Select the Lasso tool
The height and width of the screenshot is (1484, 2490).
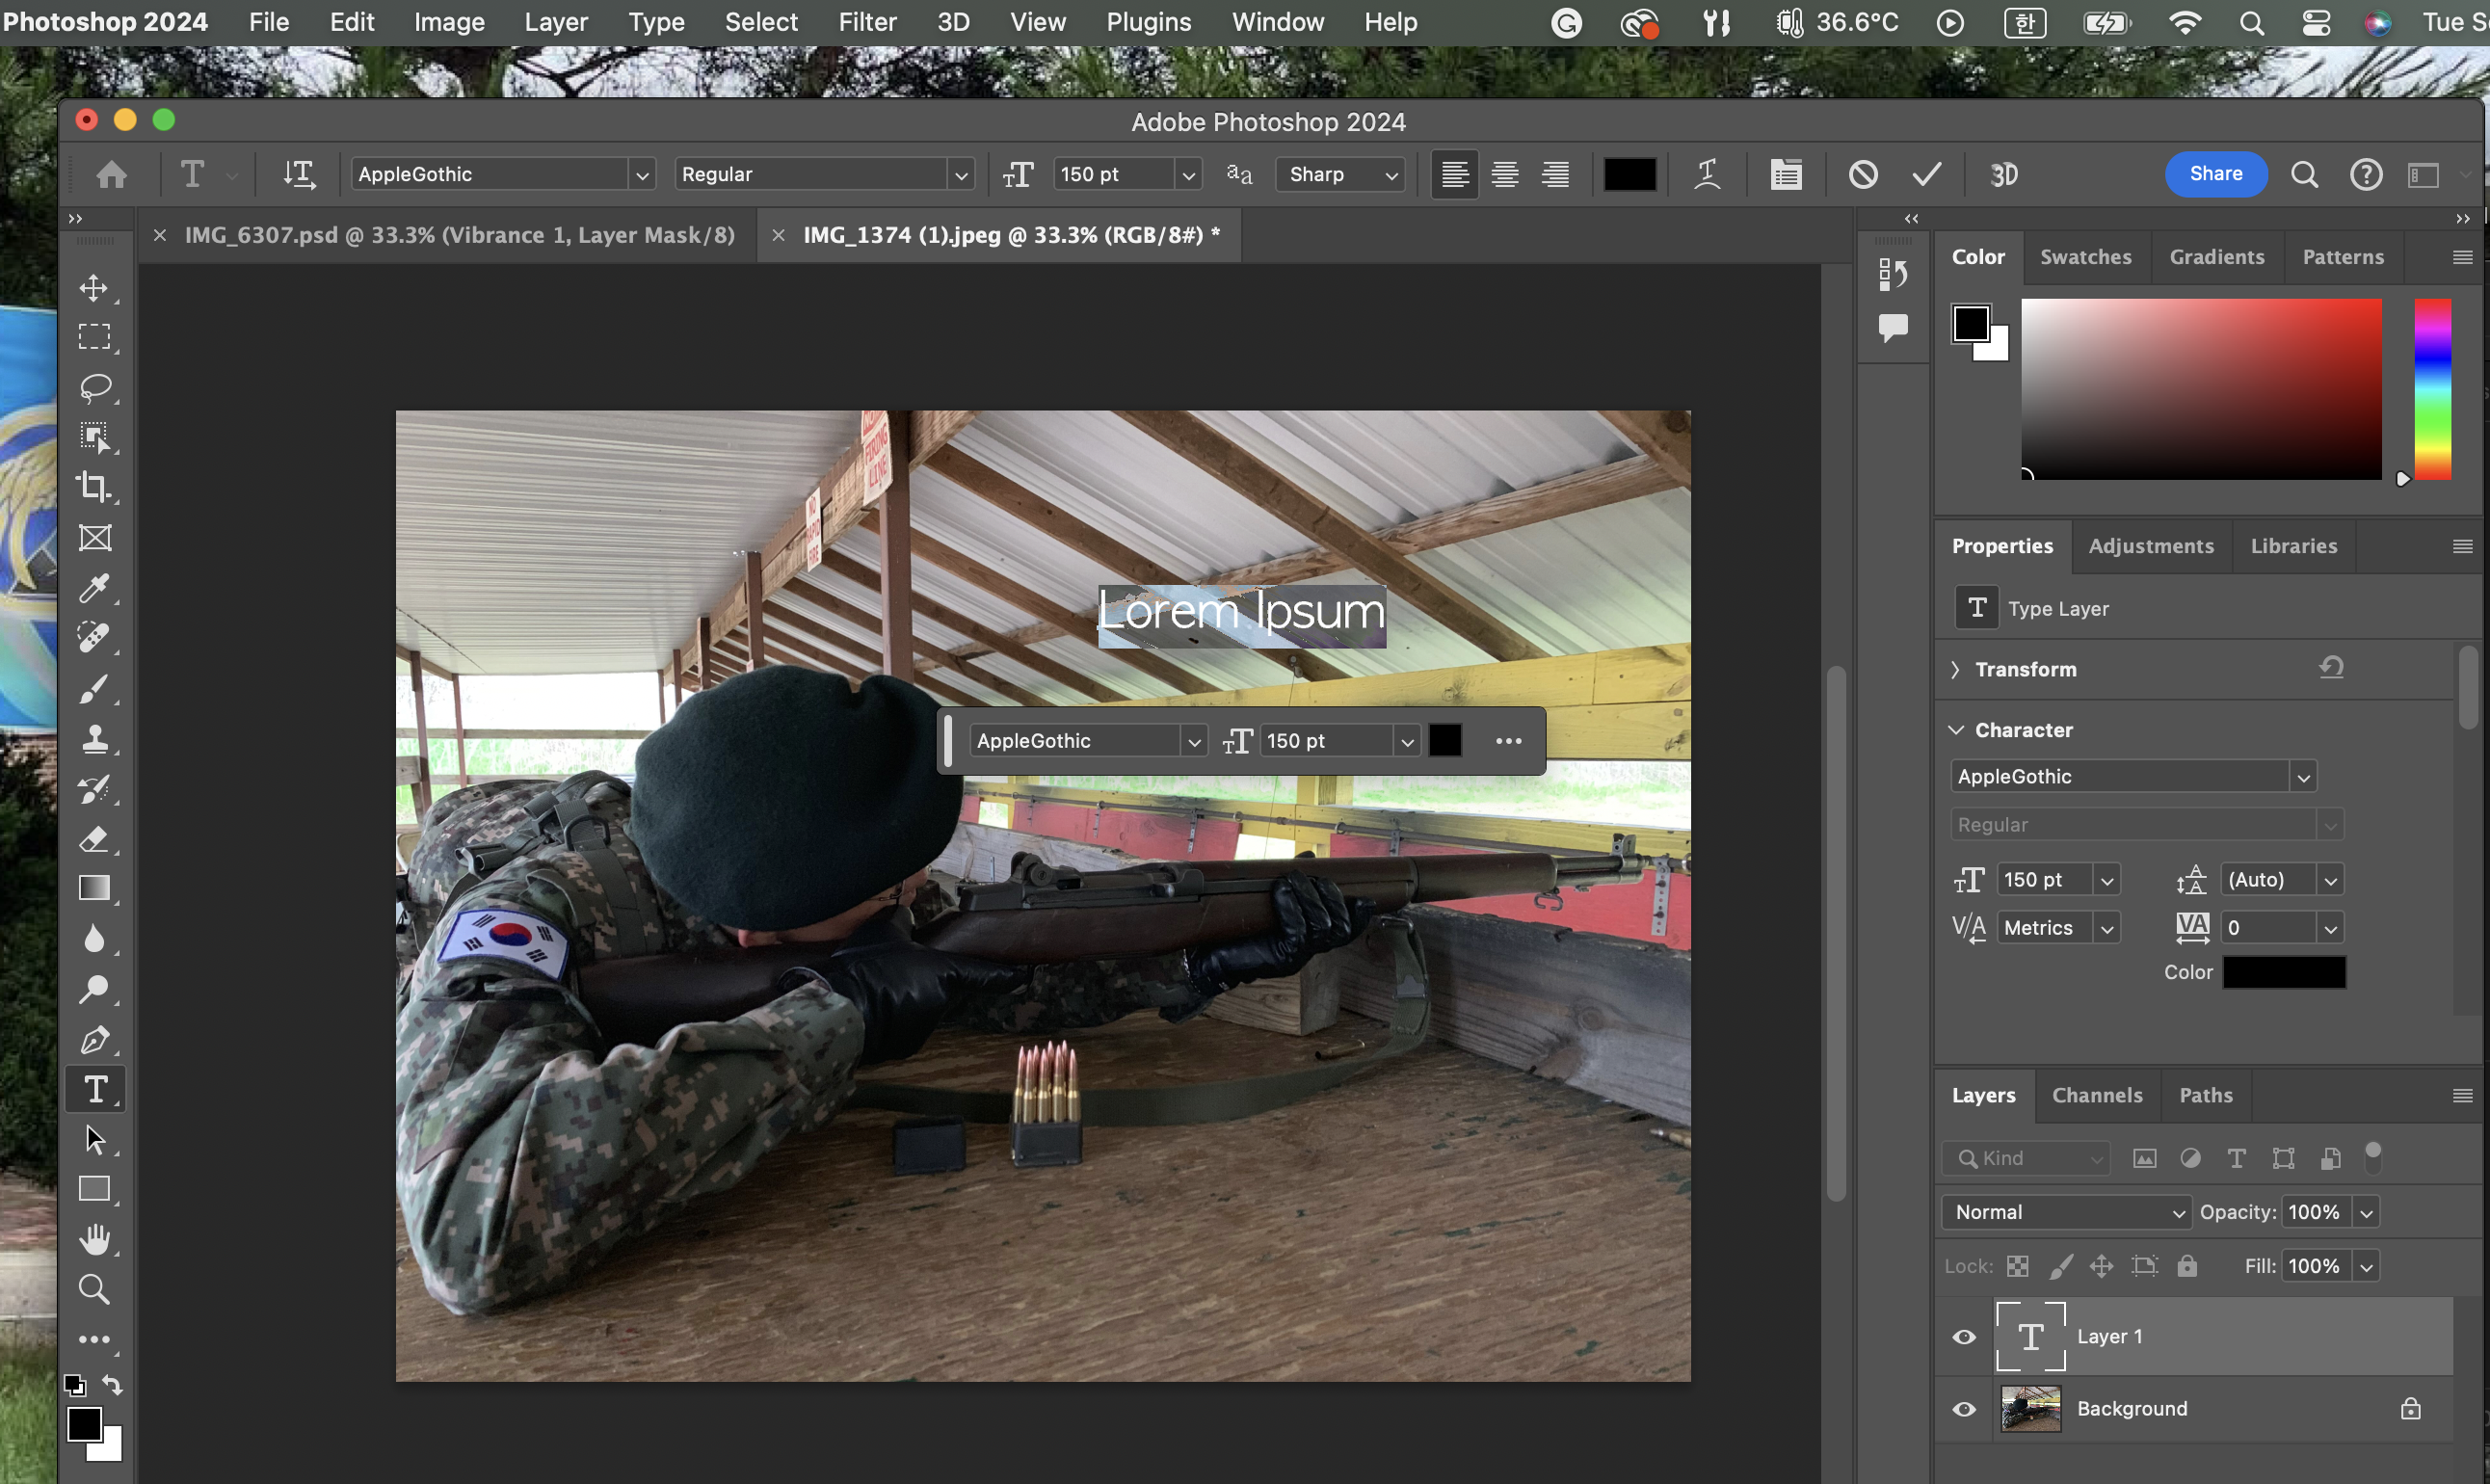pos(94,387)
